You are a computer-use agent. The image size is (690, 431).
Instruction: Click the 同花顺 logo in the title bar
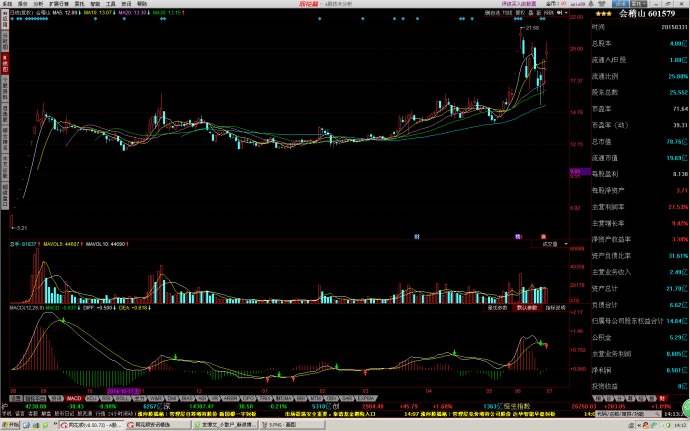pos(308,4)
